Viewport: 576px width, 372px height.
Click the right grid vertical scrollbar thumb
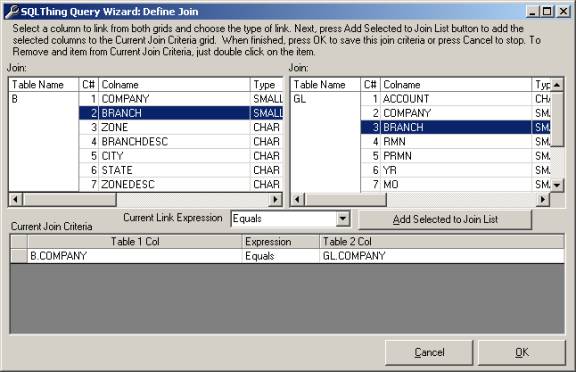click(x=557, y=119)
